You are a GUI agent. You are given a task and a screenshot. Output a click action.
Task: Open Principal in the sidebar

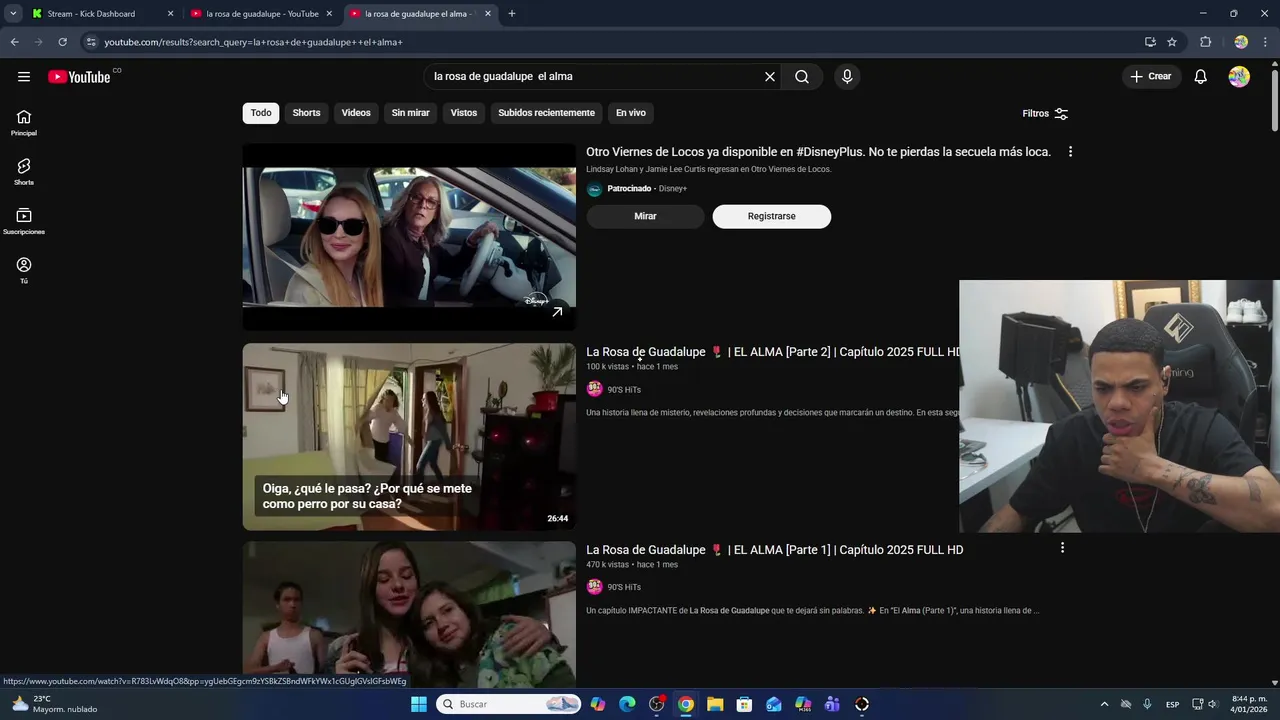[x=24, y=123]
